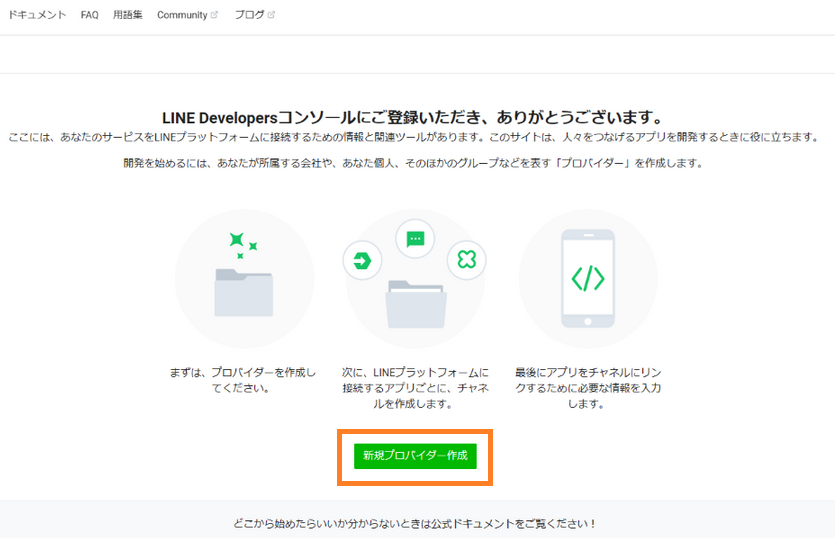Click the green clover circle icon
The height and width of the screenshot is (538, 835).
click(x=466, y=260)
